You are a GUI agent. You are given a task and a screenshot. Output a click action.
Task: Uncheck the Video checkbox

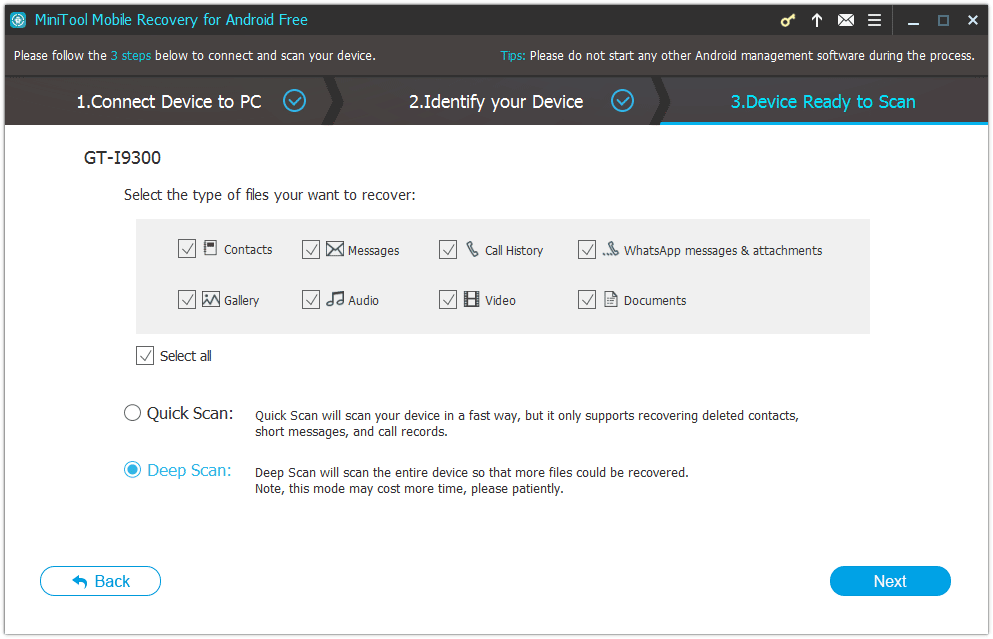click(448, 299)
